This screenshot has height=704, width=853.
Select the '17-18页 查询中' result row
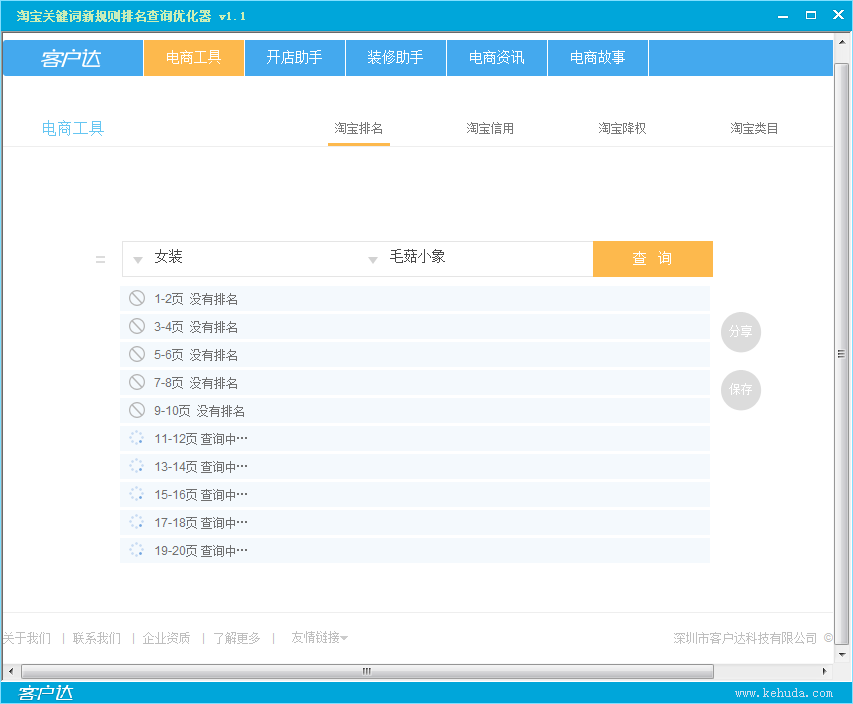coord(415,523)
